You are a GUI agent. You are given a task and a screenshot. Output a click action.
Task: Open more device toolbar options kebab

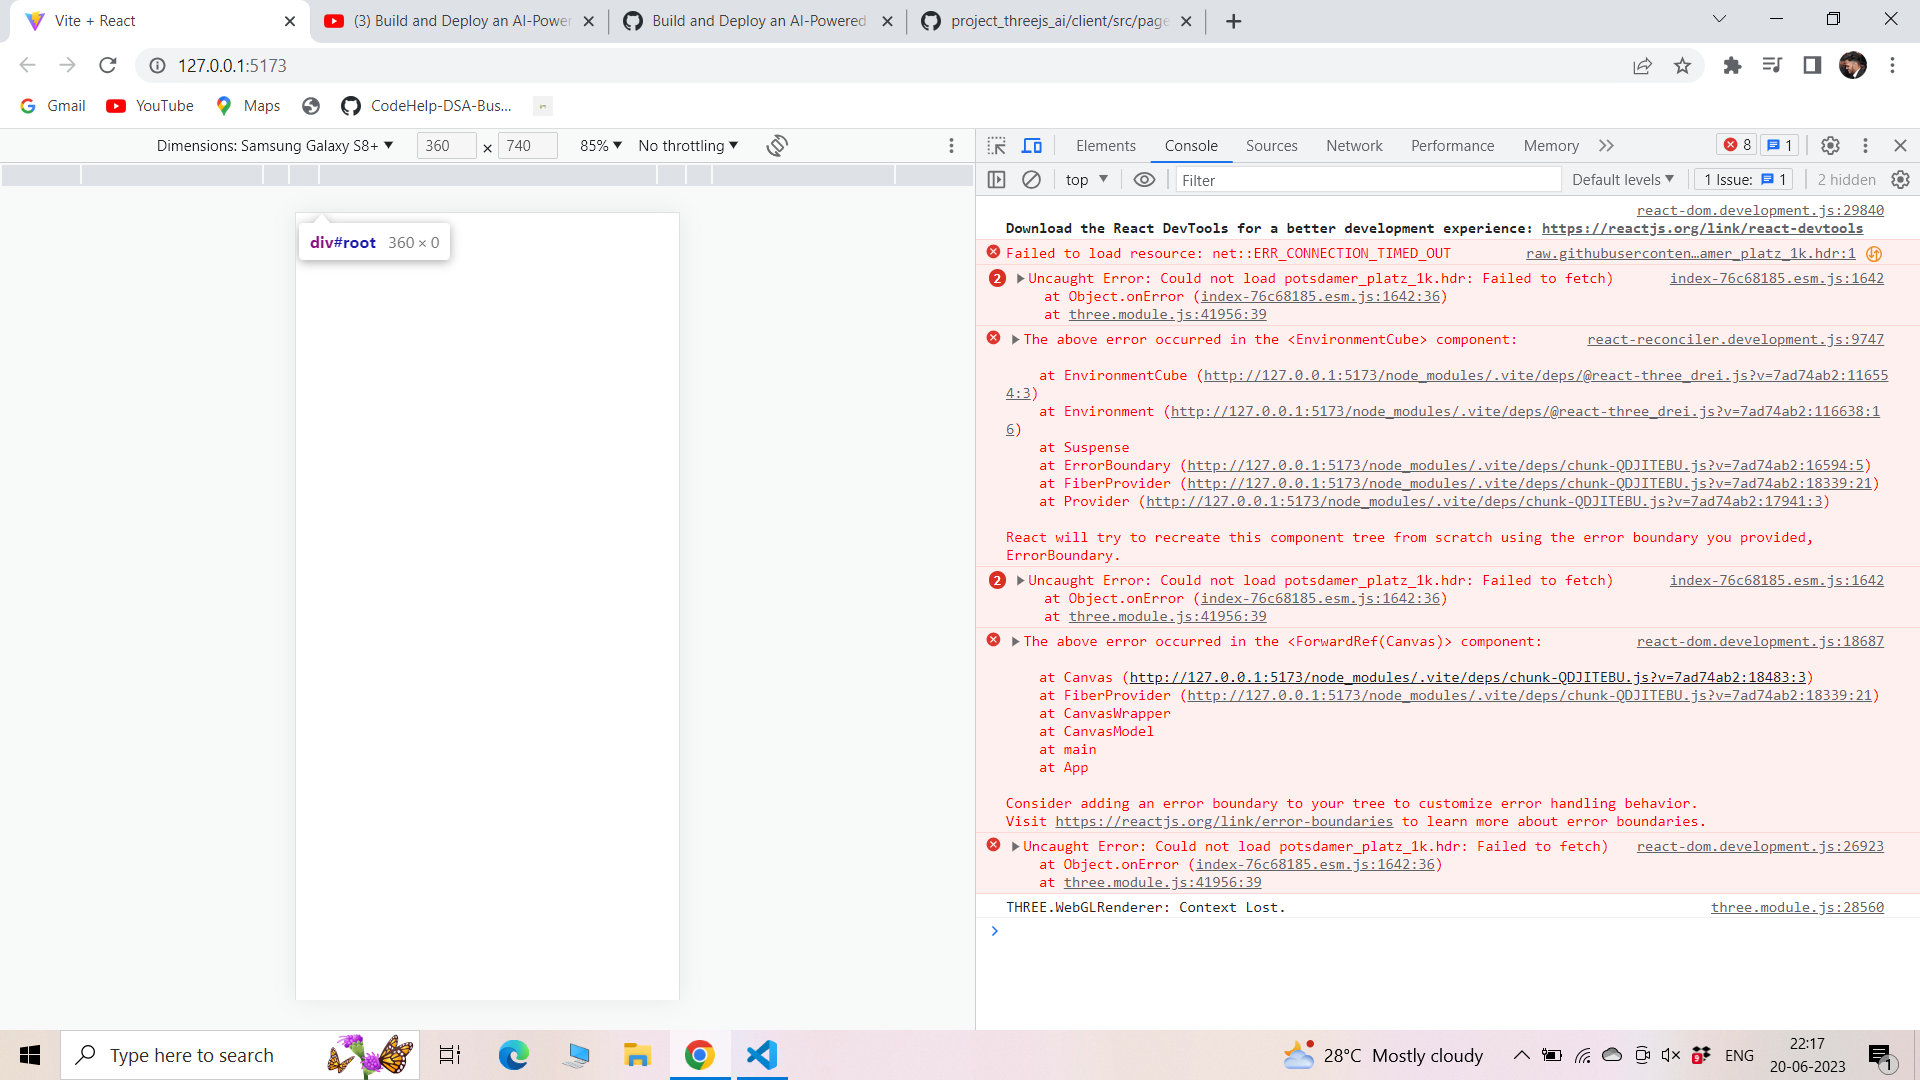[x=951, y=146]
